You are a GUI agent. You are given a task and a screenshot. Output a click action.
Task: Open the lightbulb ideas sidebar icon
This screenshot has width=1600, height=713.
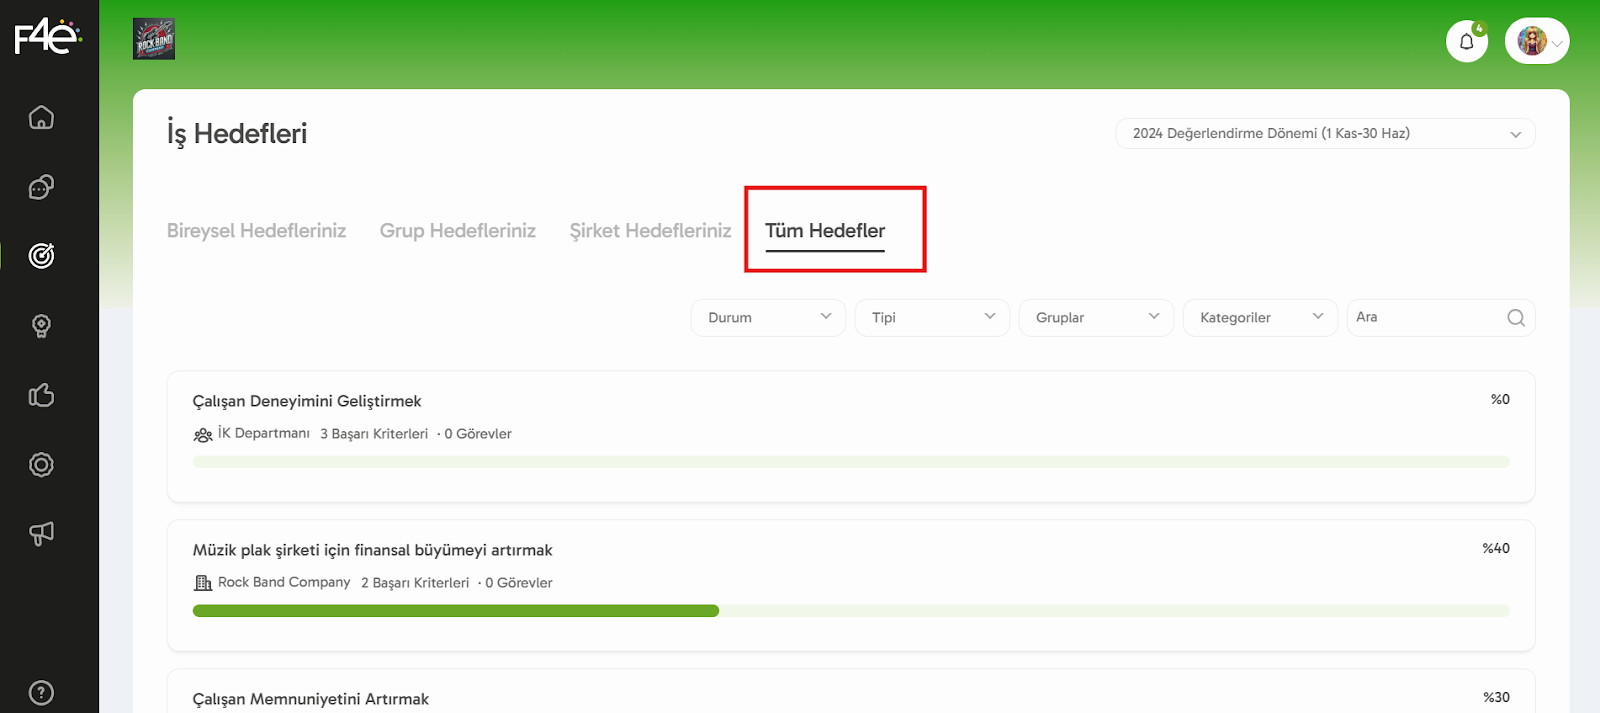pos(41,326)
